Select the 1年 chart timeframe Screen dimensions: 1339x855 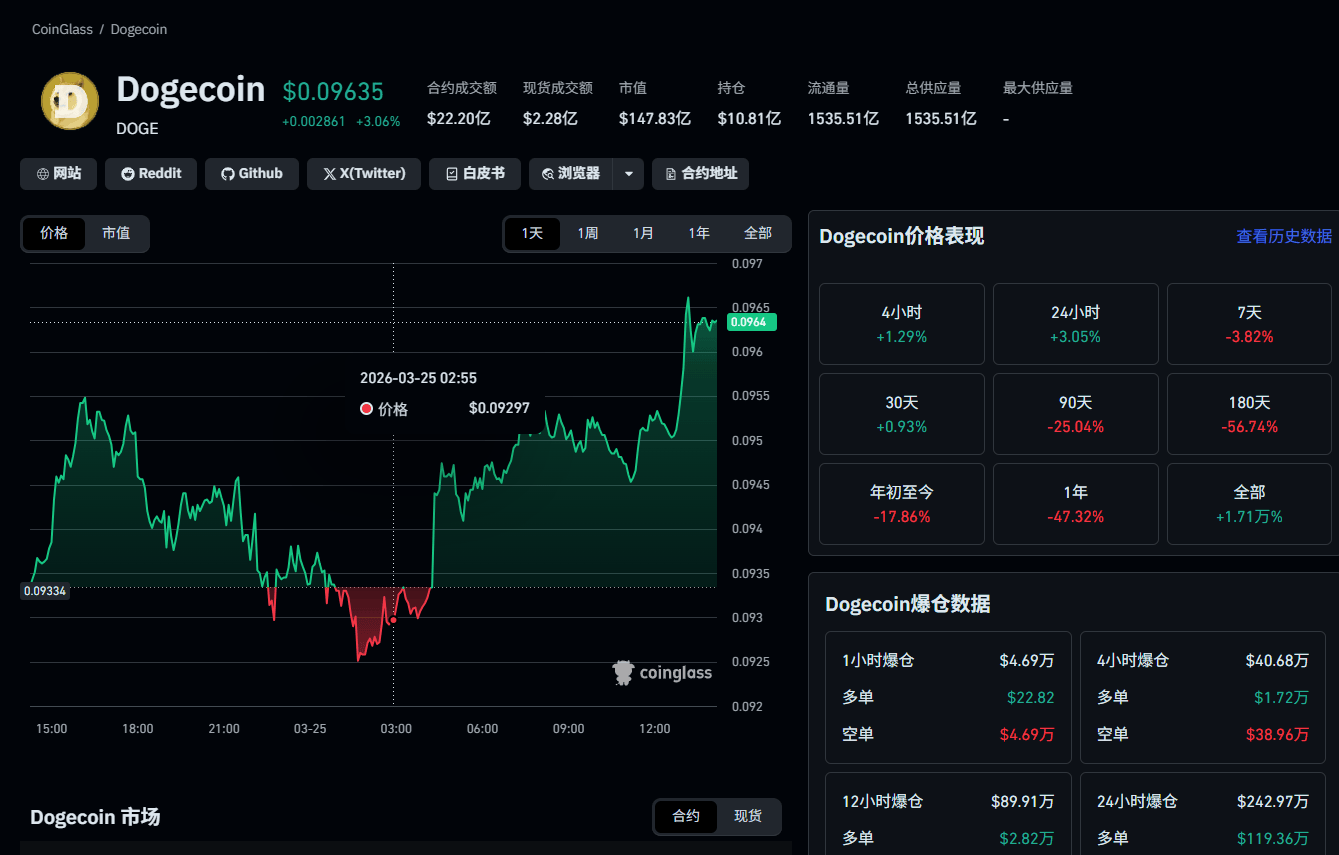699,233
